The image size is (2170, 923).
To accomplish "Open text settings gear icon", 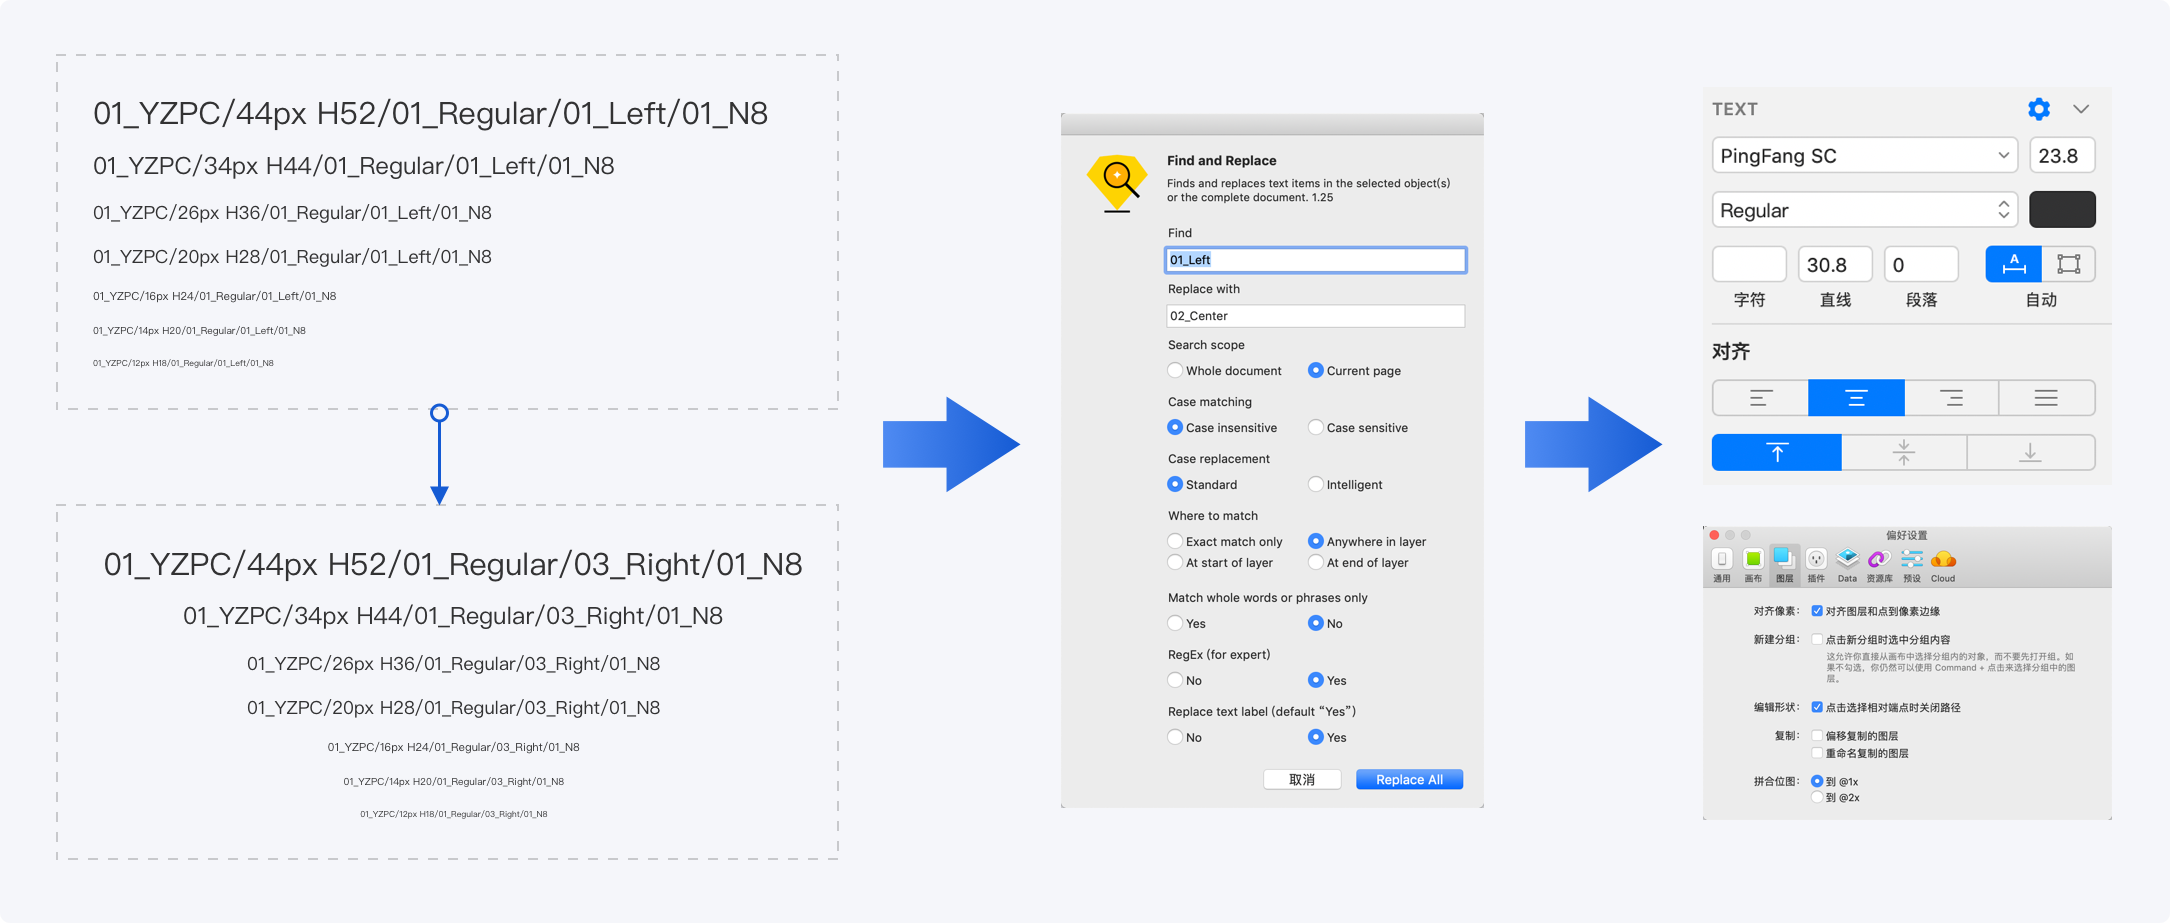I will [x=2038, y=109].
